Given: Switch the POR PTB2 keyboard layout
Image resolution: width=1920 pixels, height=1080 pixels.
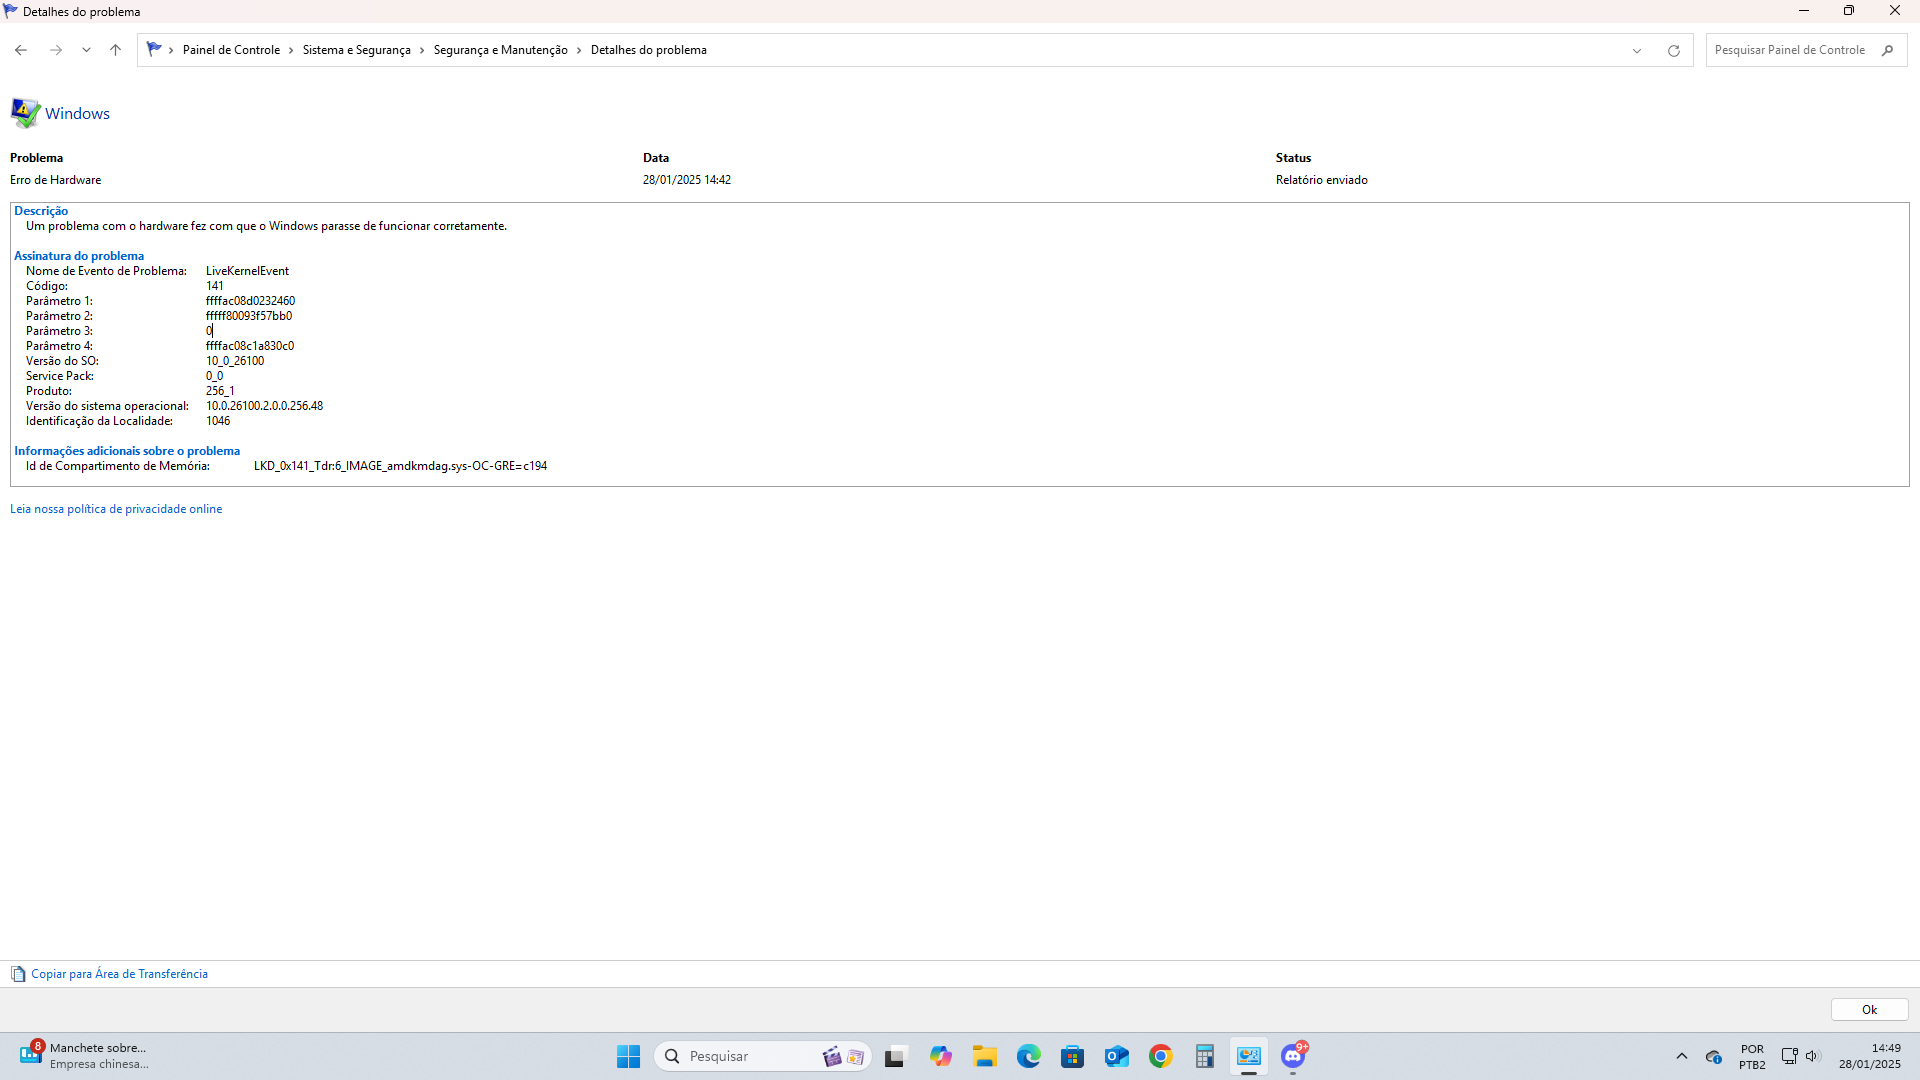Looking at the screenshot, I should [1752, 1057].
